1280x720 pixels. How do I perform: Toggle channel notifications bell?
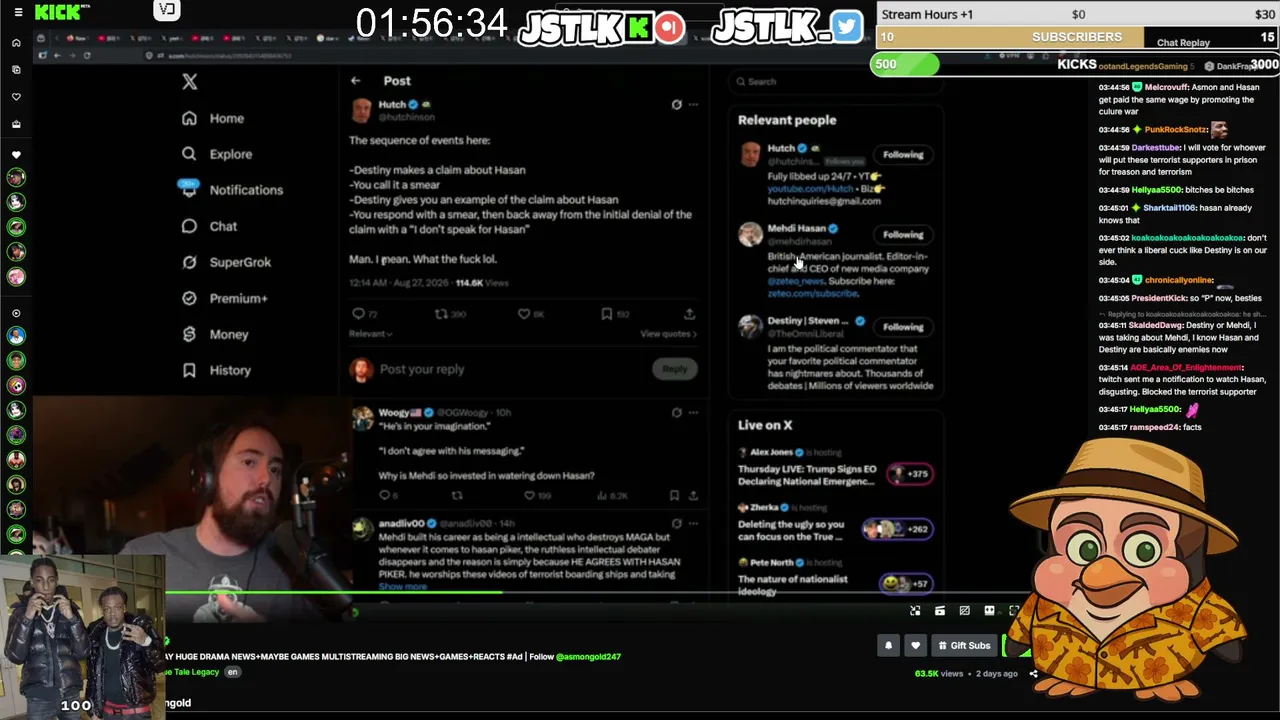point(888,646)
